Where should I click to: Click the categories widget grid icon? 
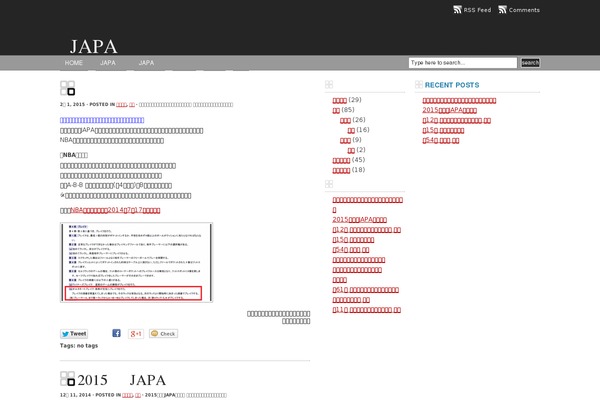pyautogui.click(x=330, y=85)
